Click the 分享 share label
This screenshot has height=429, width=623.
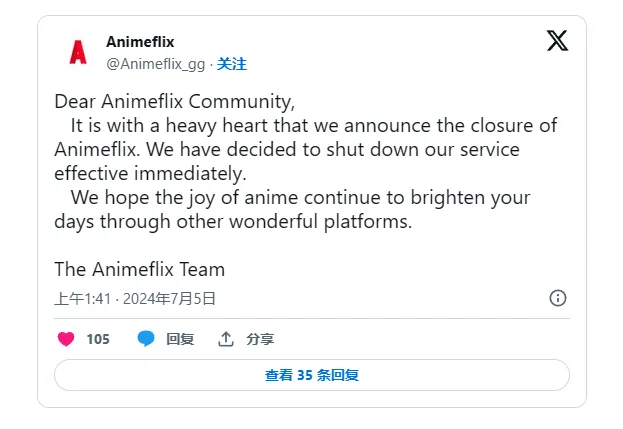pyautogui.click(x=260, y=339)
